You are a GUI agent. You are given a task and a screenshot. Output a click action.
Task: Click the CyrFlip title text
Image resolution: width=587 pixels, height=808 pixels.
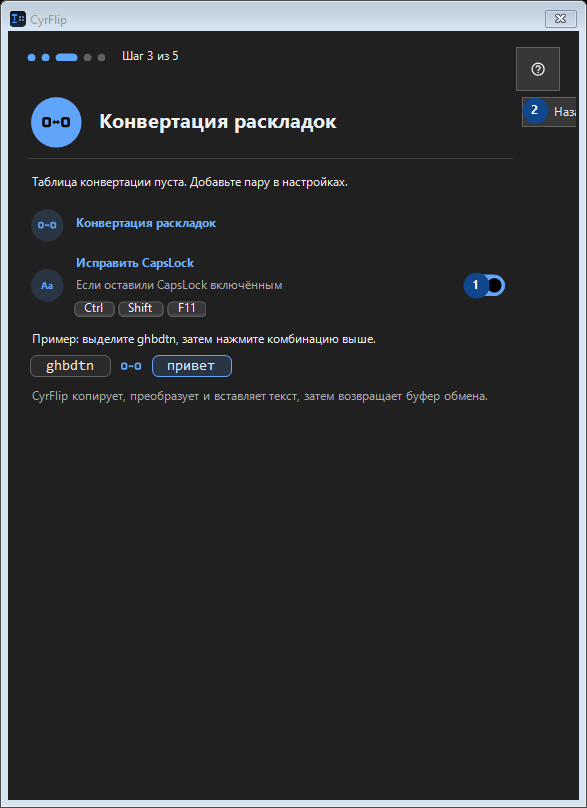(x=48, y=20)
